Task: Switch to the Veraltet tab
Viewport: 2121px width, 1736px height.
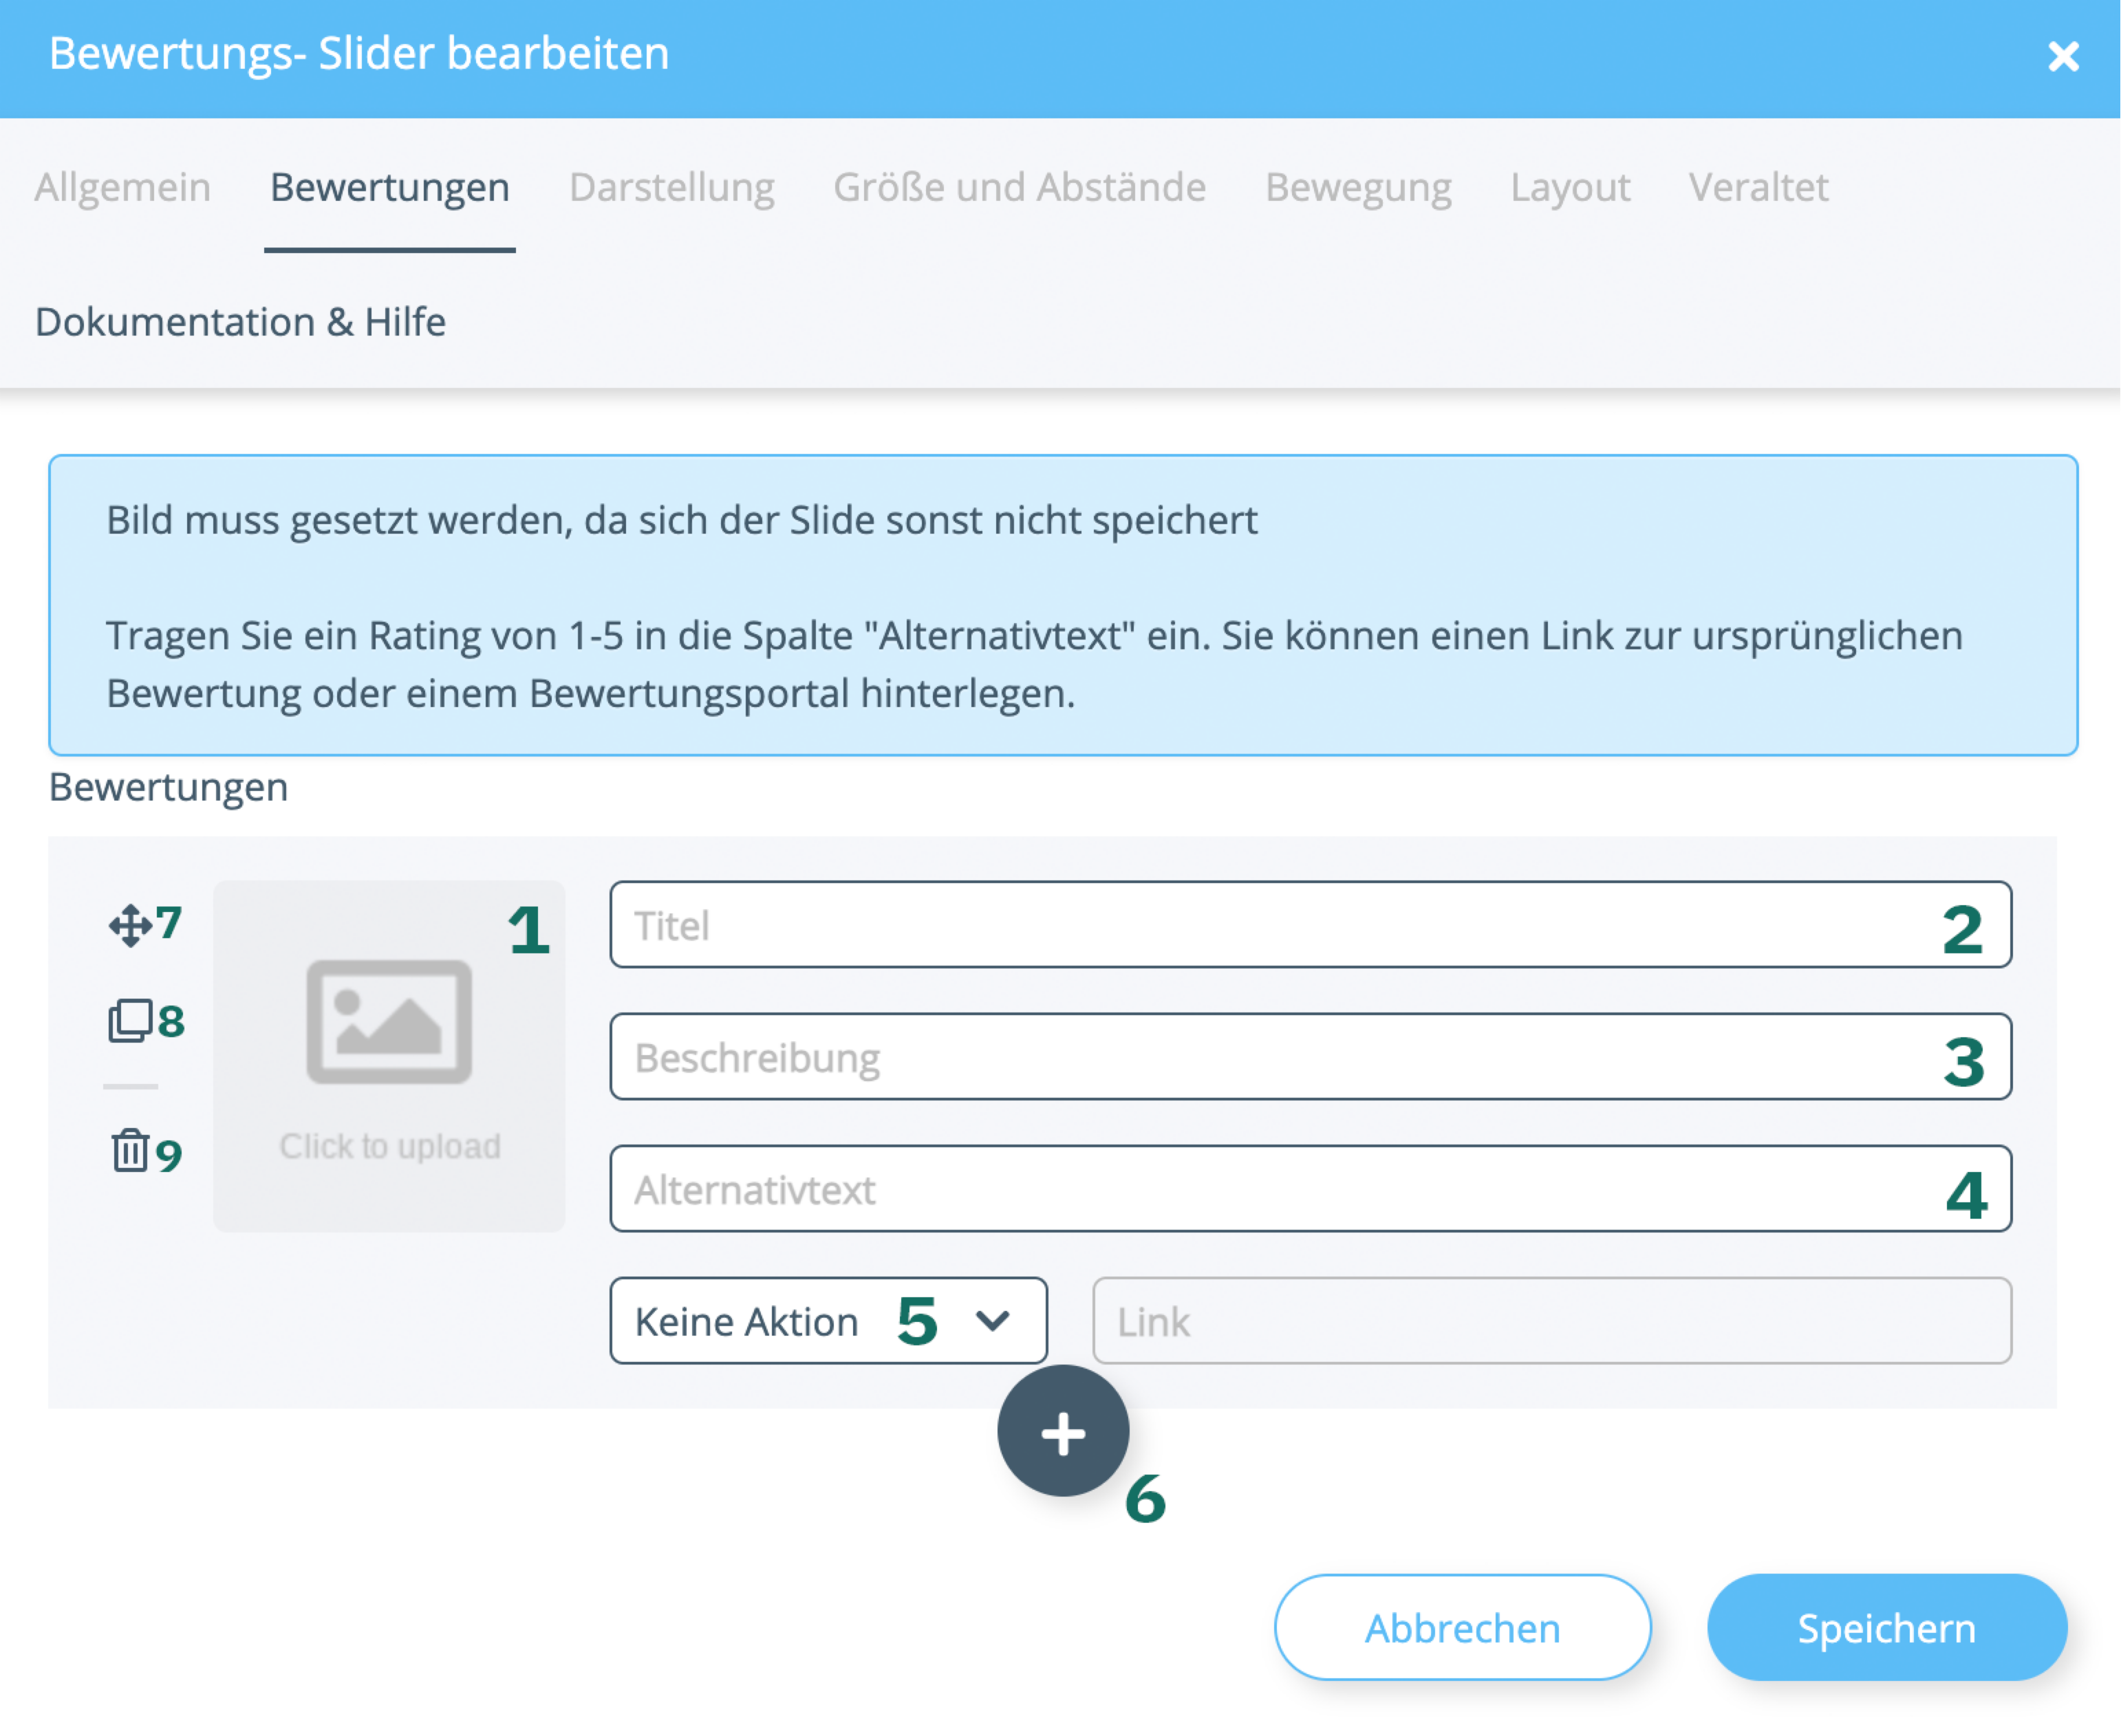Action: coord(1758,187)
